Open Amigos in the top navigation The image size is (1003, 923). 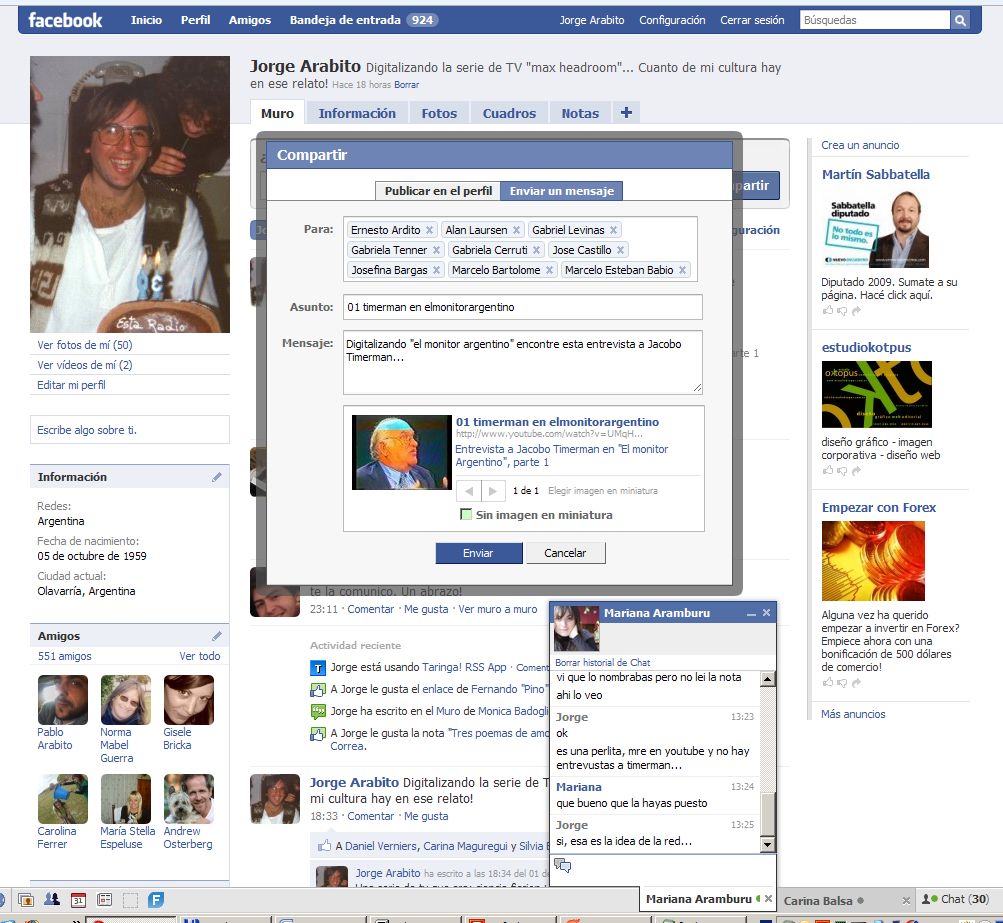(249, 20)
